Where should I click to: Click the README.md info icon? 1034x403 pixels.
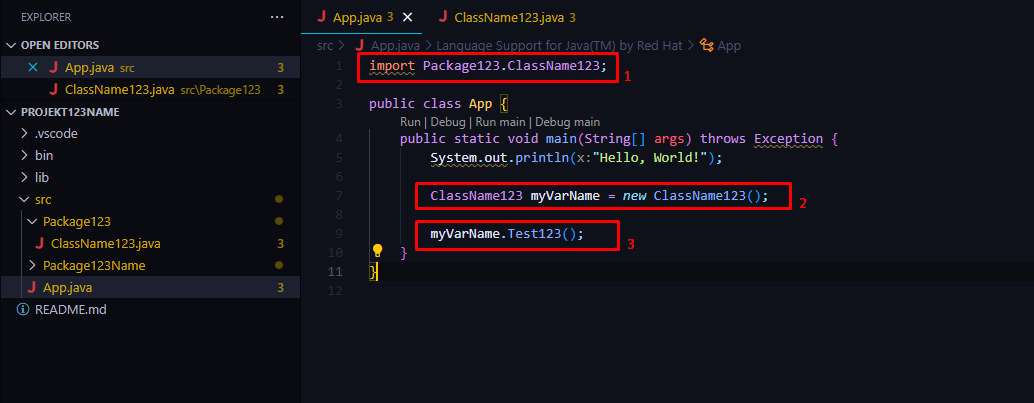[23, 309]
